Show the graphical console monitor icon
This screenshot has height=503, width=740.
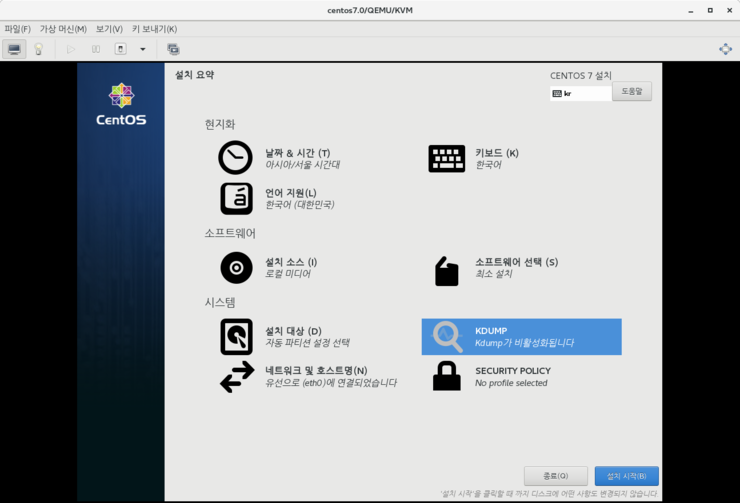14,49
